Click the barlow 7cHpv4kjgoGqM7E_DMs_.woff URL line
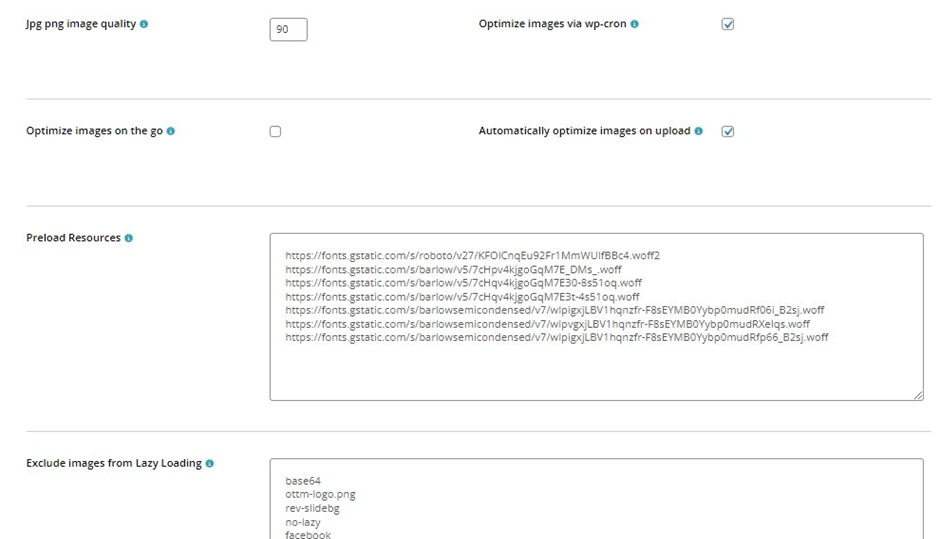940x539 pixels. [453, 269]
